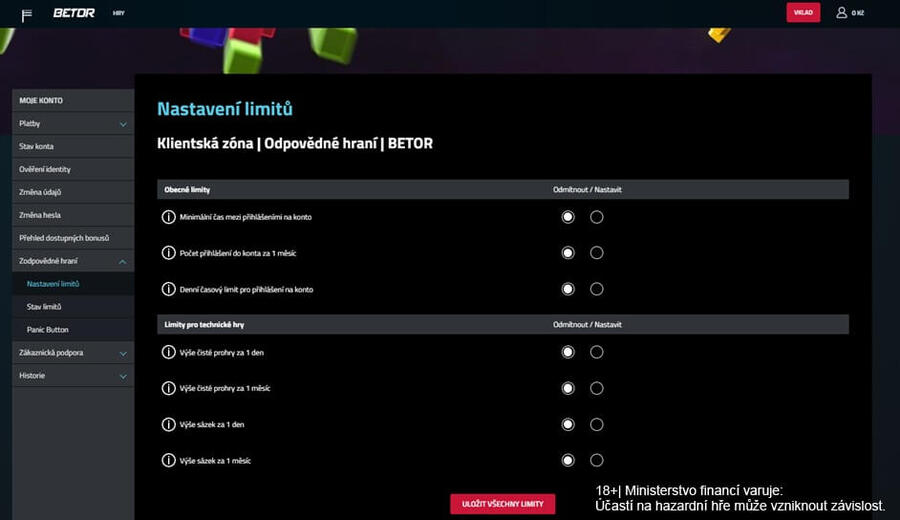Open HRY link in top bar
Screen dimensions: 900x520
(119, 13)
